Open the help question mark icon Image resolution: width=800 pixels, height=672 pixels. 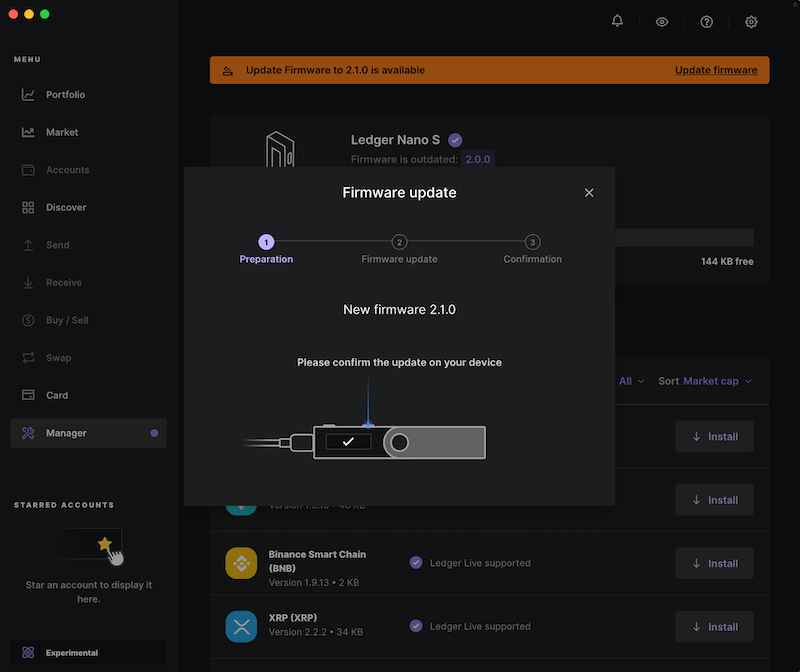(707, 22)
